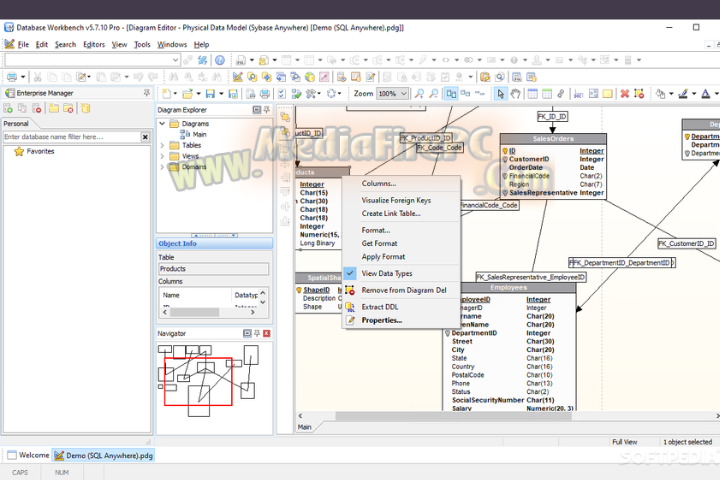Click the red viewport in Navigator thumbnail
Image resolution: width=720 pixels, height=480 pixels.
[x=198, y=382]
